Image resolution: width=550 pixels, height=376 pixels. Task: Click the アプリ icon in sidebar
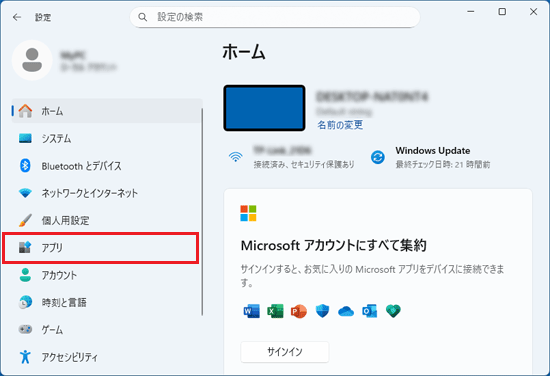point(25,247)
